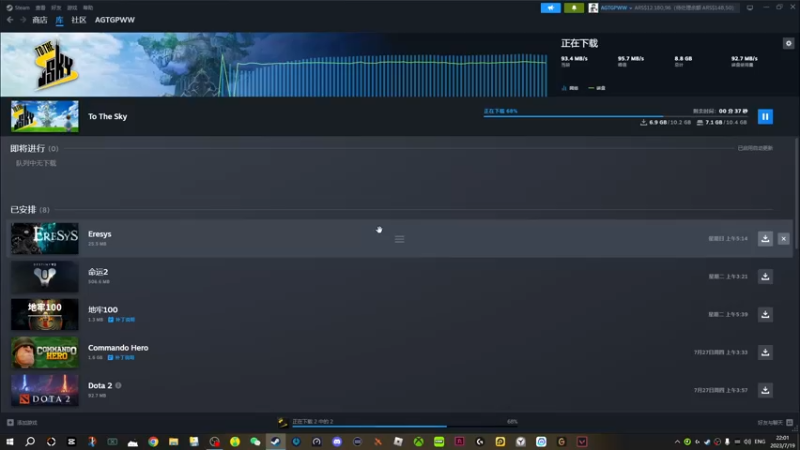Open the 游戏 menu
800x450 pixels.
72,8
